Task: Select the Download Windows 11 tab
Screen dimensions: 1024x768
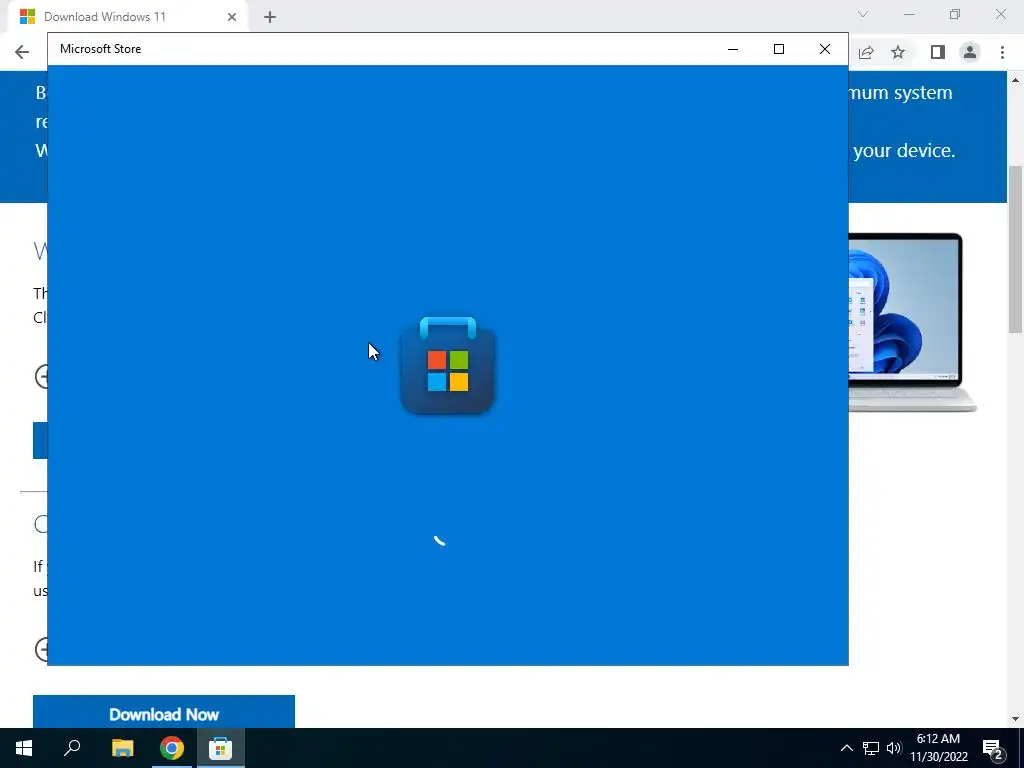Action: [x=128, y=17]
